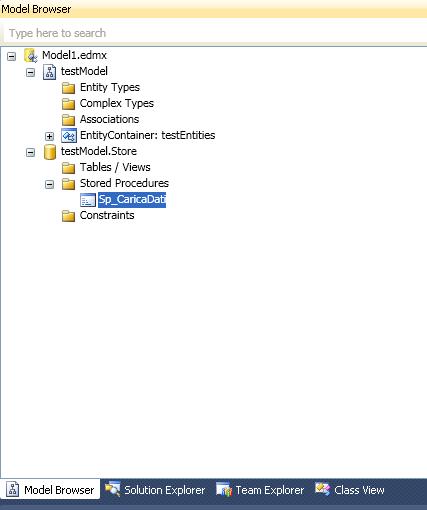Collapse the testModel node
The height and width of the screenshot is (510, 427).
[30, 72]
